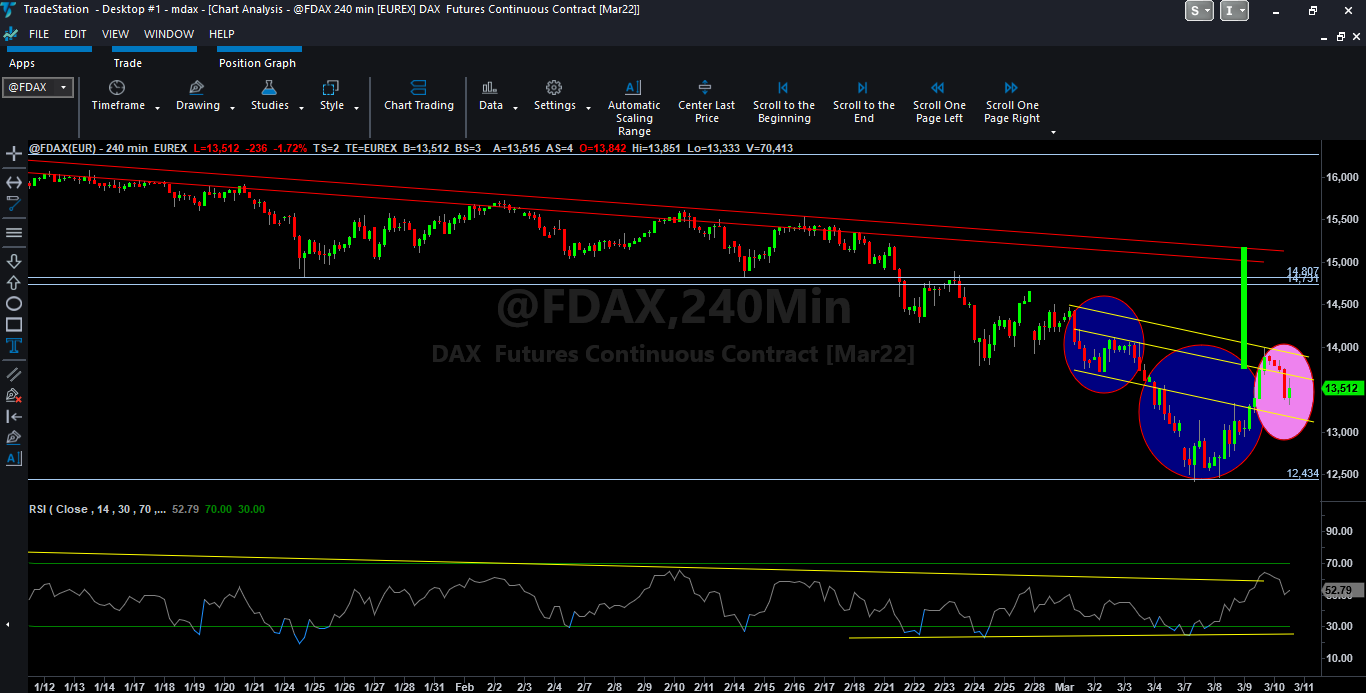Image resolution: width=1366 pixels, height=693 pixels.
Task: Select the horizontal double-arrow measure tool
Action: click(14, 182)
